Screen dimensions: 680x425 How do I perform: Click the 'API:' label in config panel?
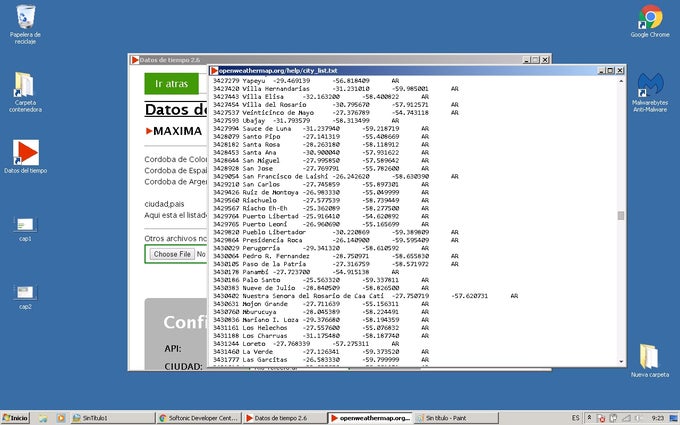tap(173, 349)
